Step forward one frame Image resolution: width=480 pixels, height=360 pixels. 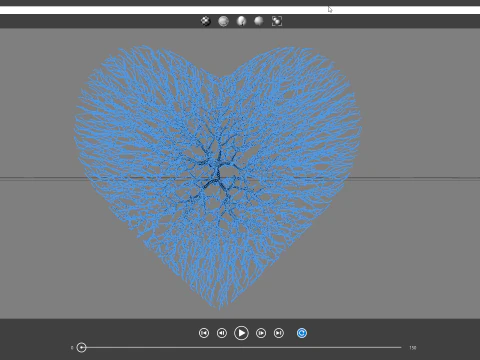tap(261, 333)
